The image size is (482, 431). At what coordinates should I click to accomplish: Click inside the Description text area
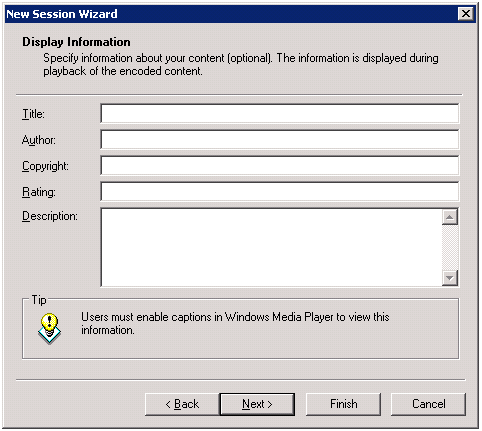[272, 247]
